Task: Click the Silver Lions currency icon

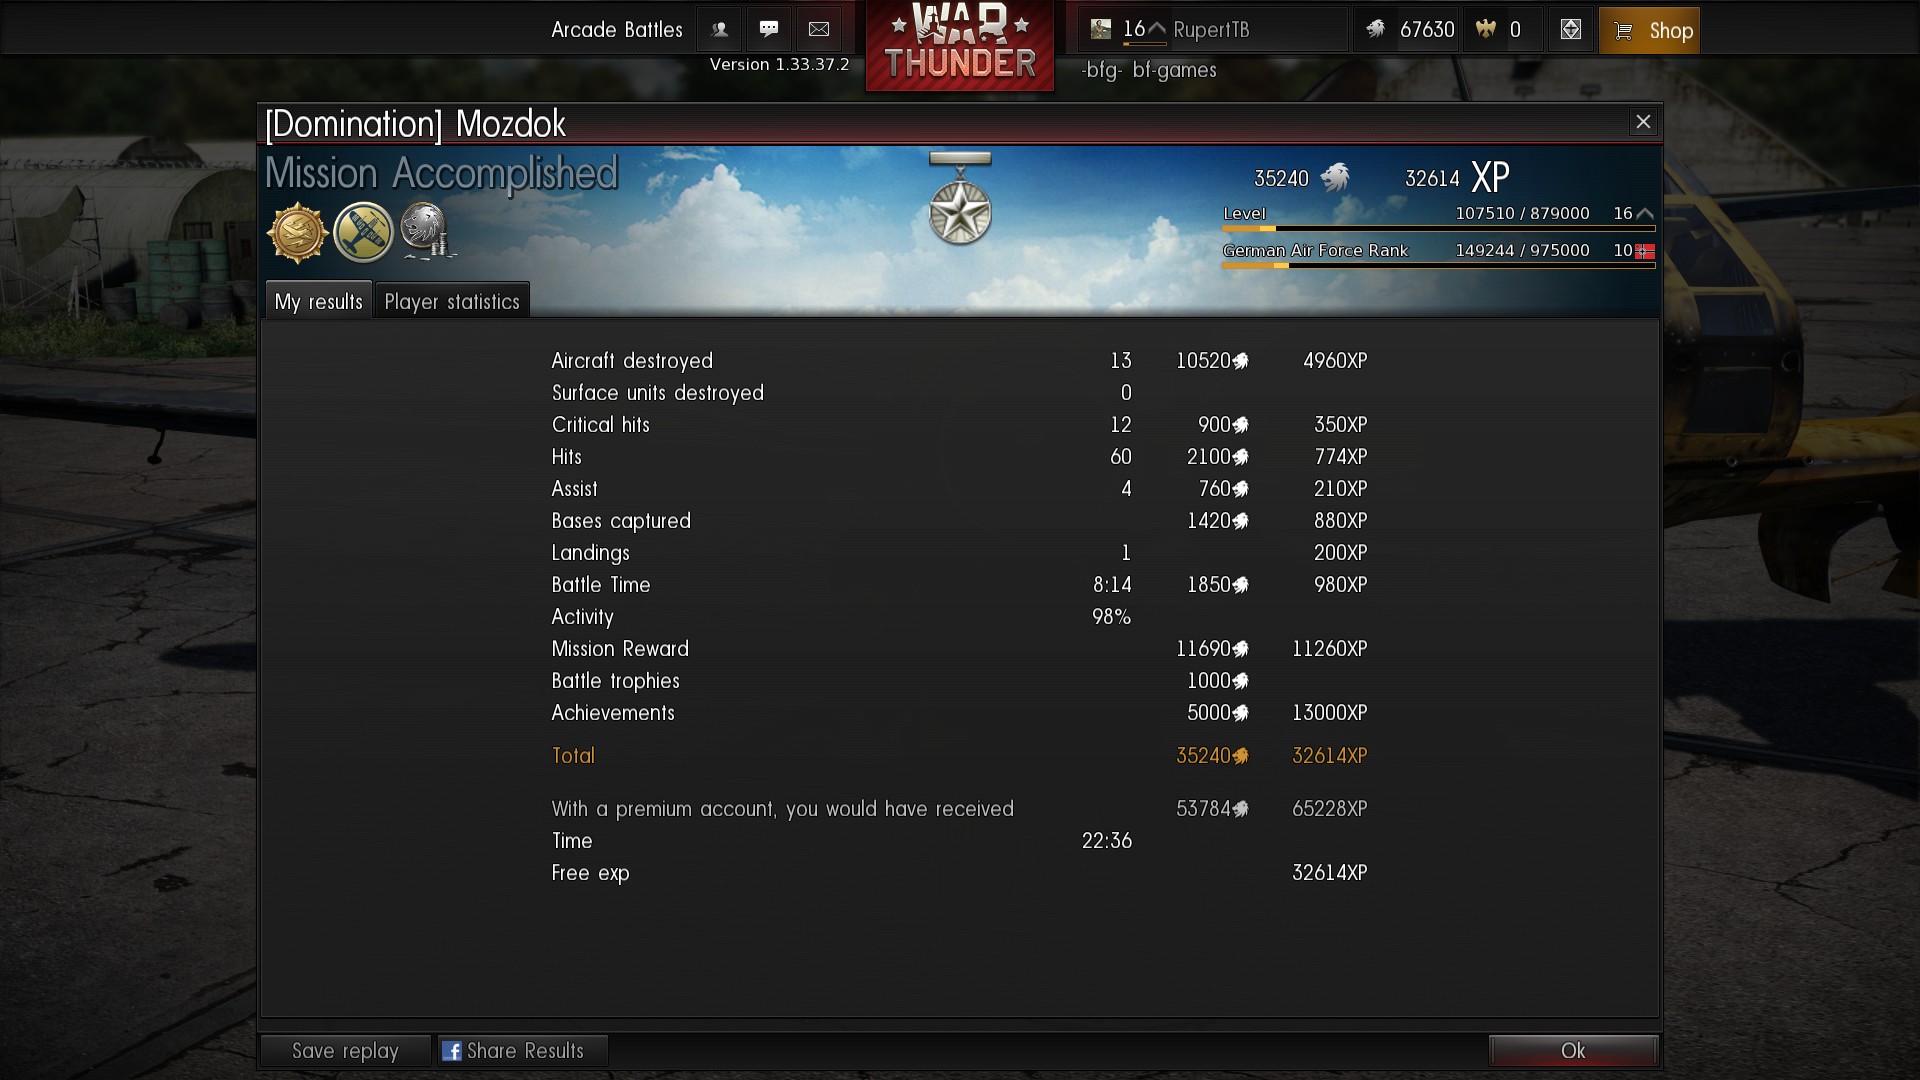Action: [x=1376, y=30]
